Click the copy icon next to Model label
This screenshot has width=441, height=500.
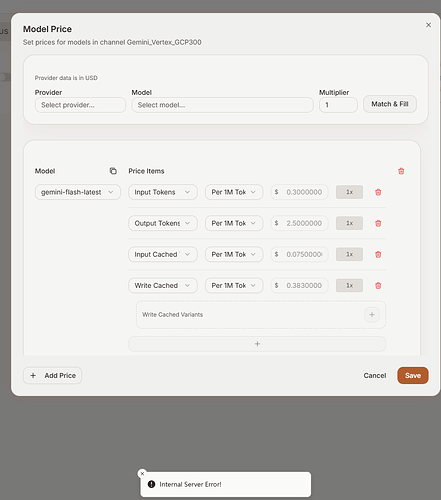coord(113,171)
